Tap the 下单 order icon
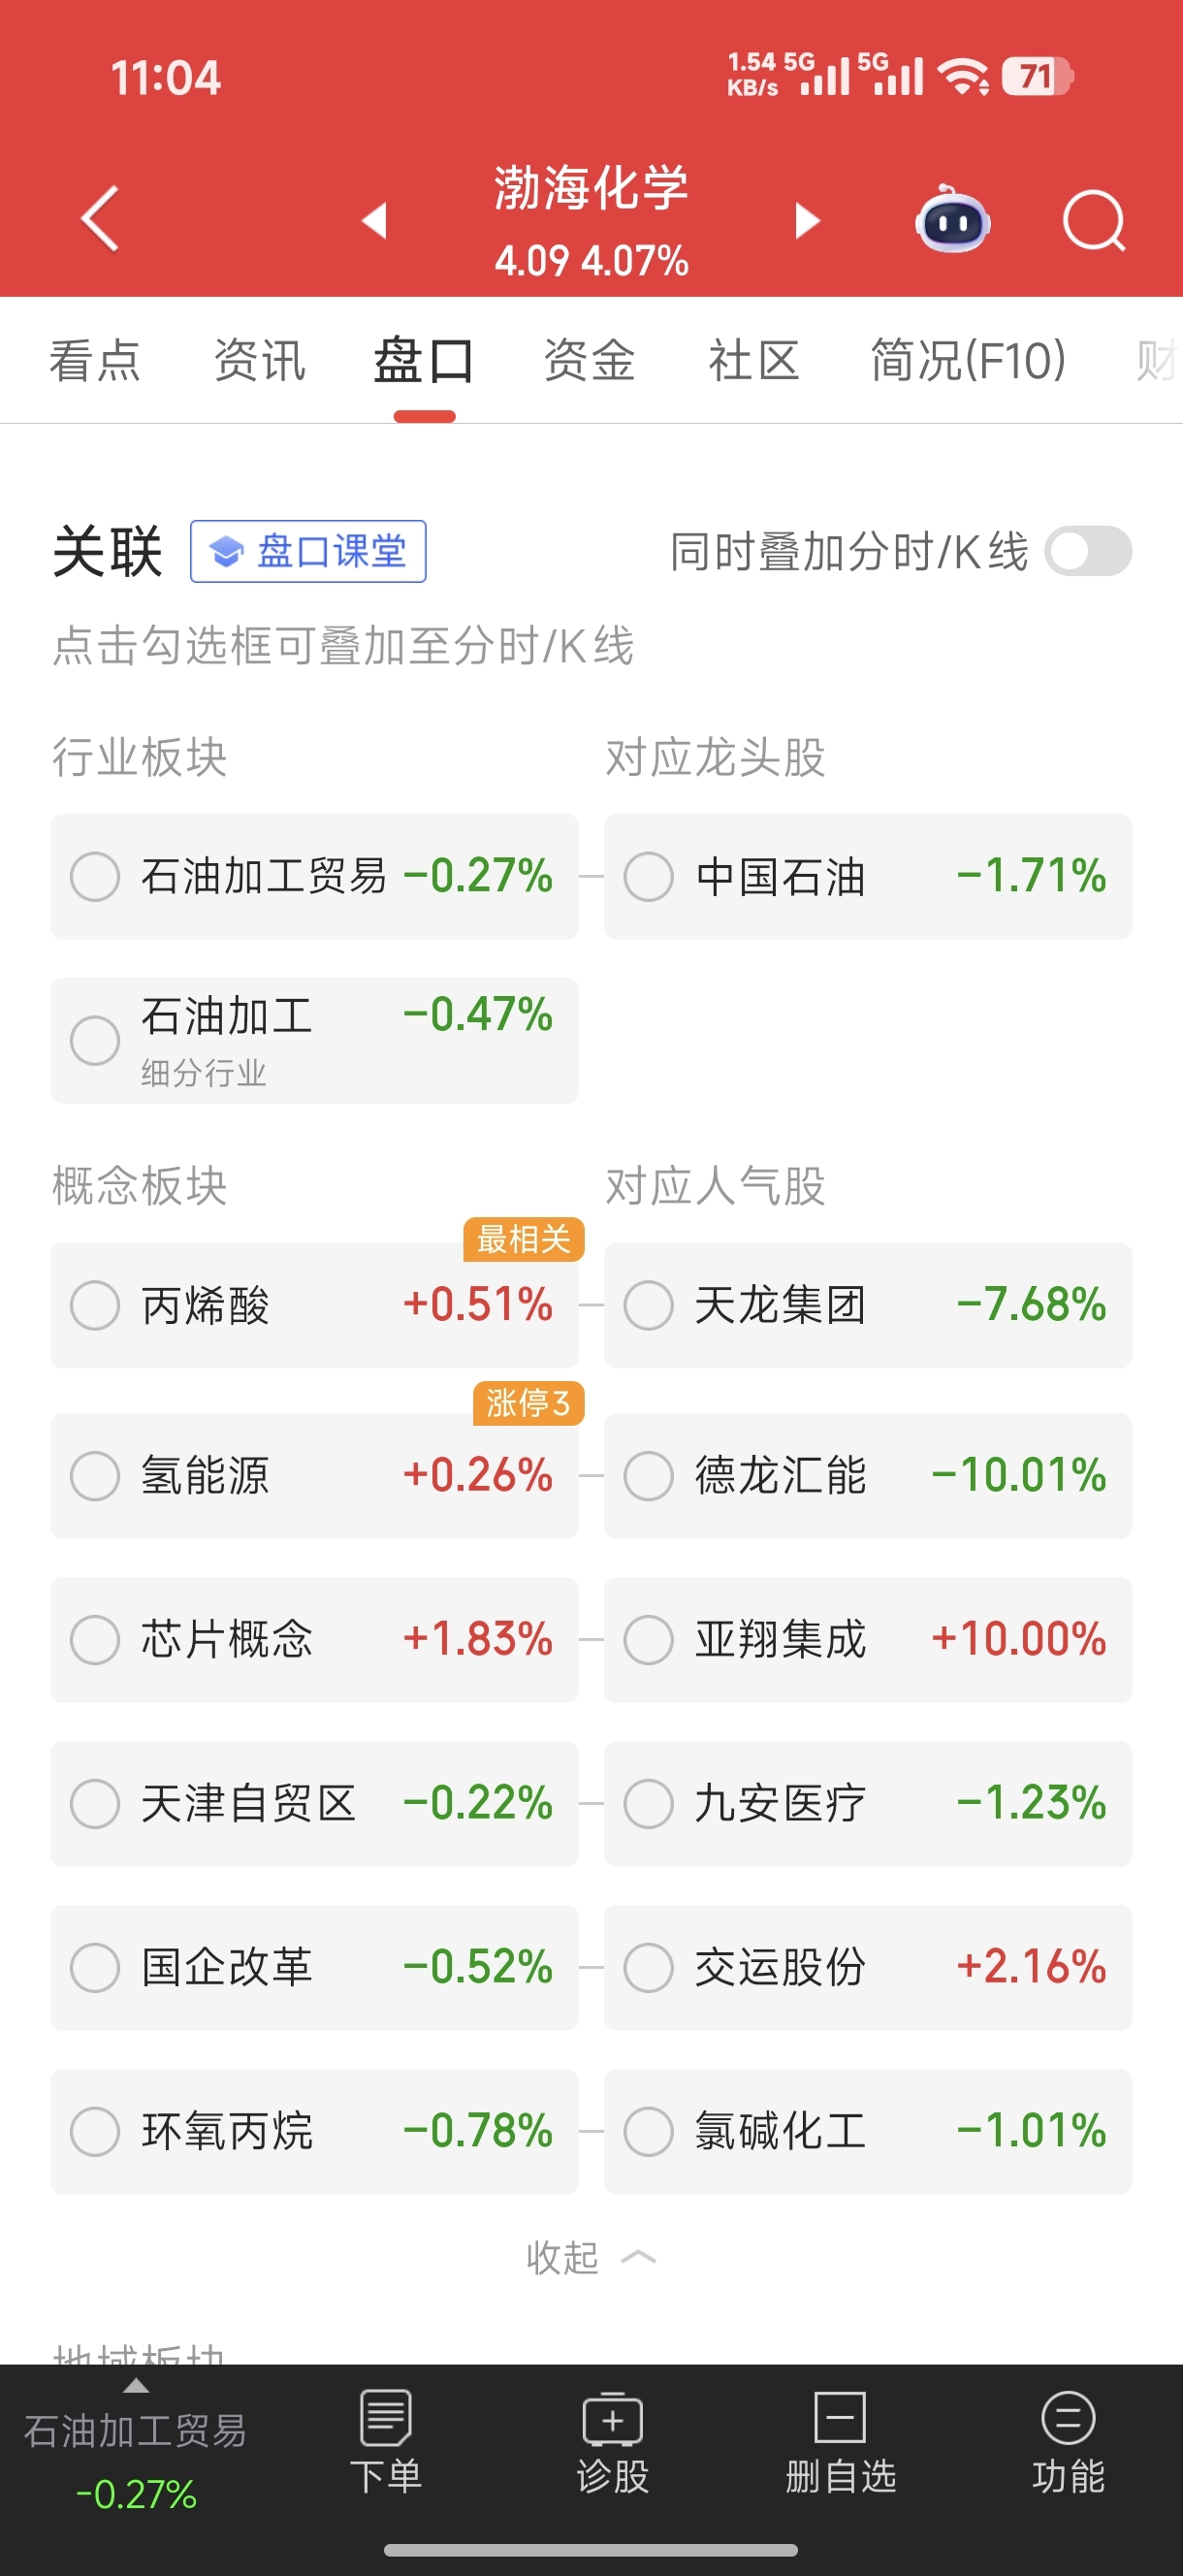The height and width of the screenshot is (2576, 1183). (385, 2439)
